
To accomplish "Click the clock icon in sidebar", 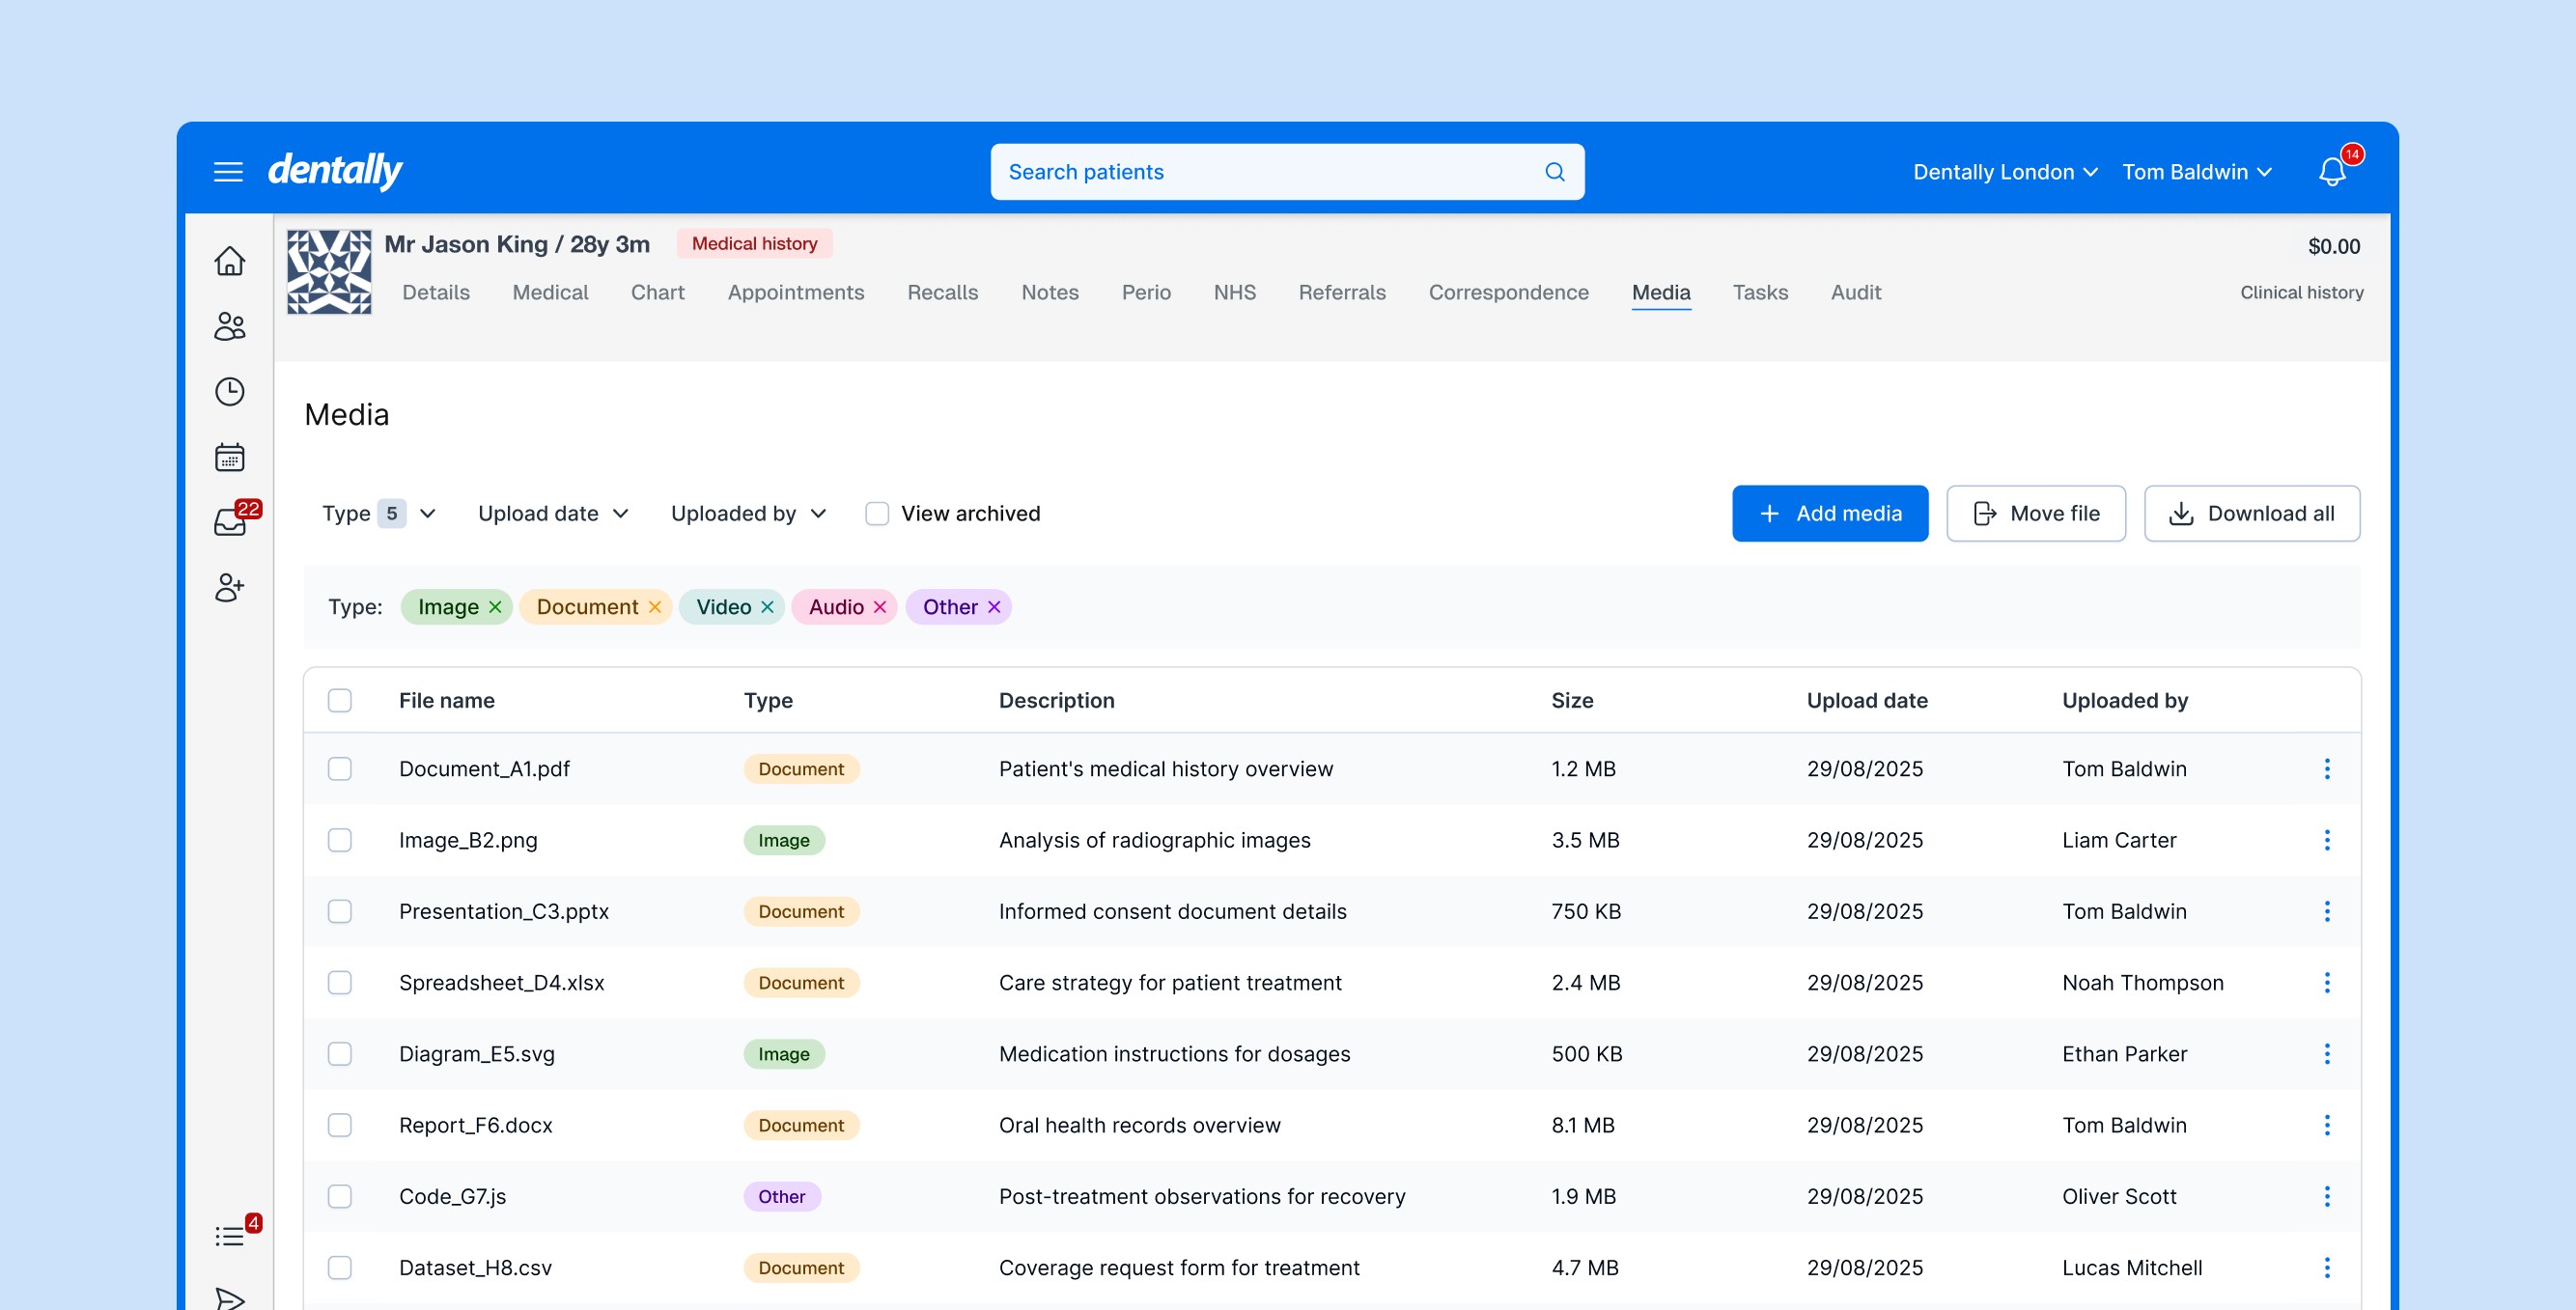I will [229, 391].
